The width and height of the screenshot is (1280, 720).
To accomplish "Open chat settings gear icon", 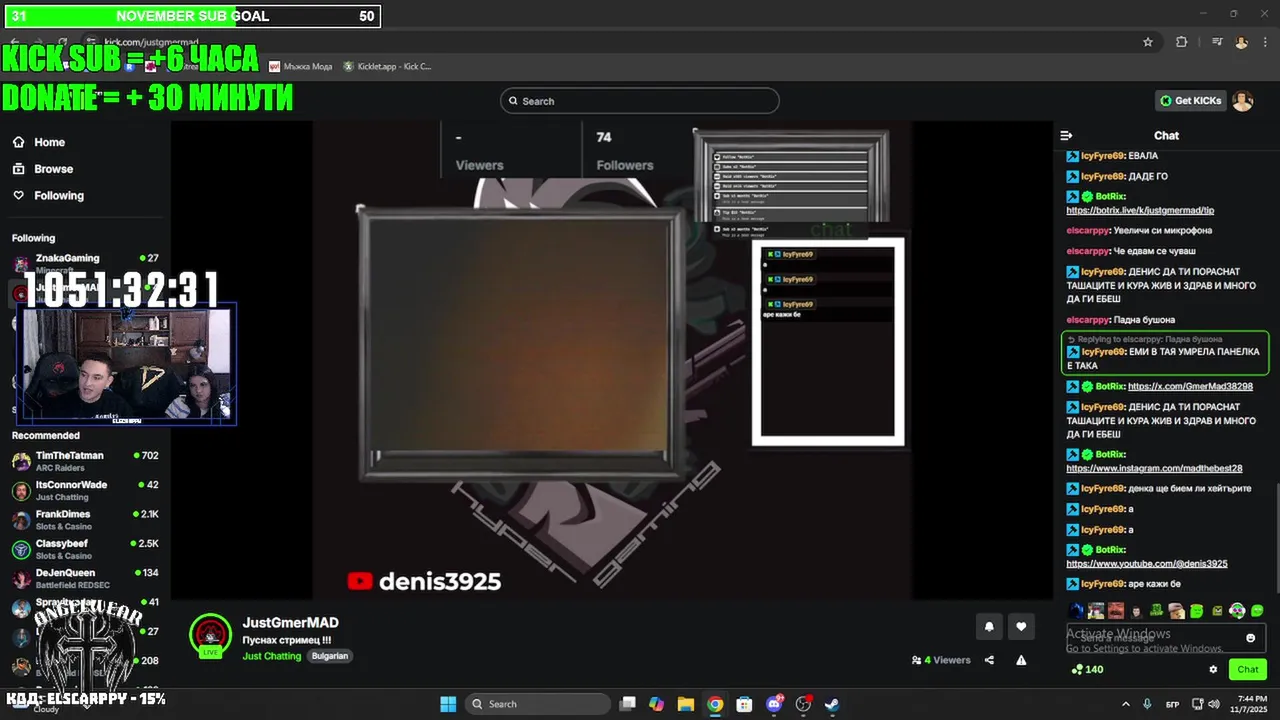I will click(1213, 670).
